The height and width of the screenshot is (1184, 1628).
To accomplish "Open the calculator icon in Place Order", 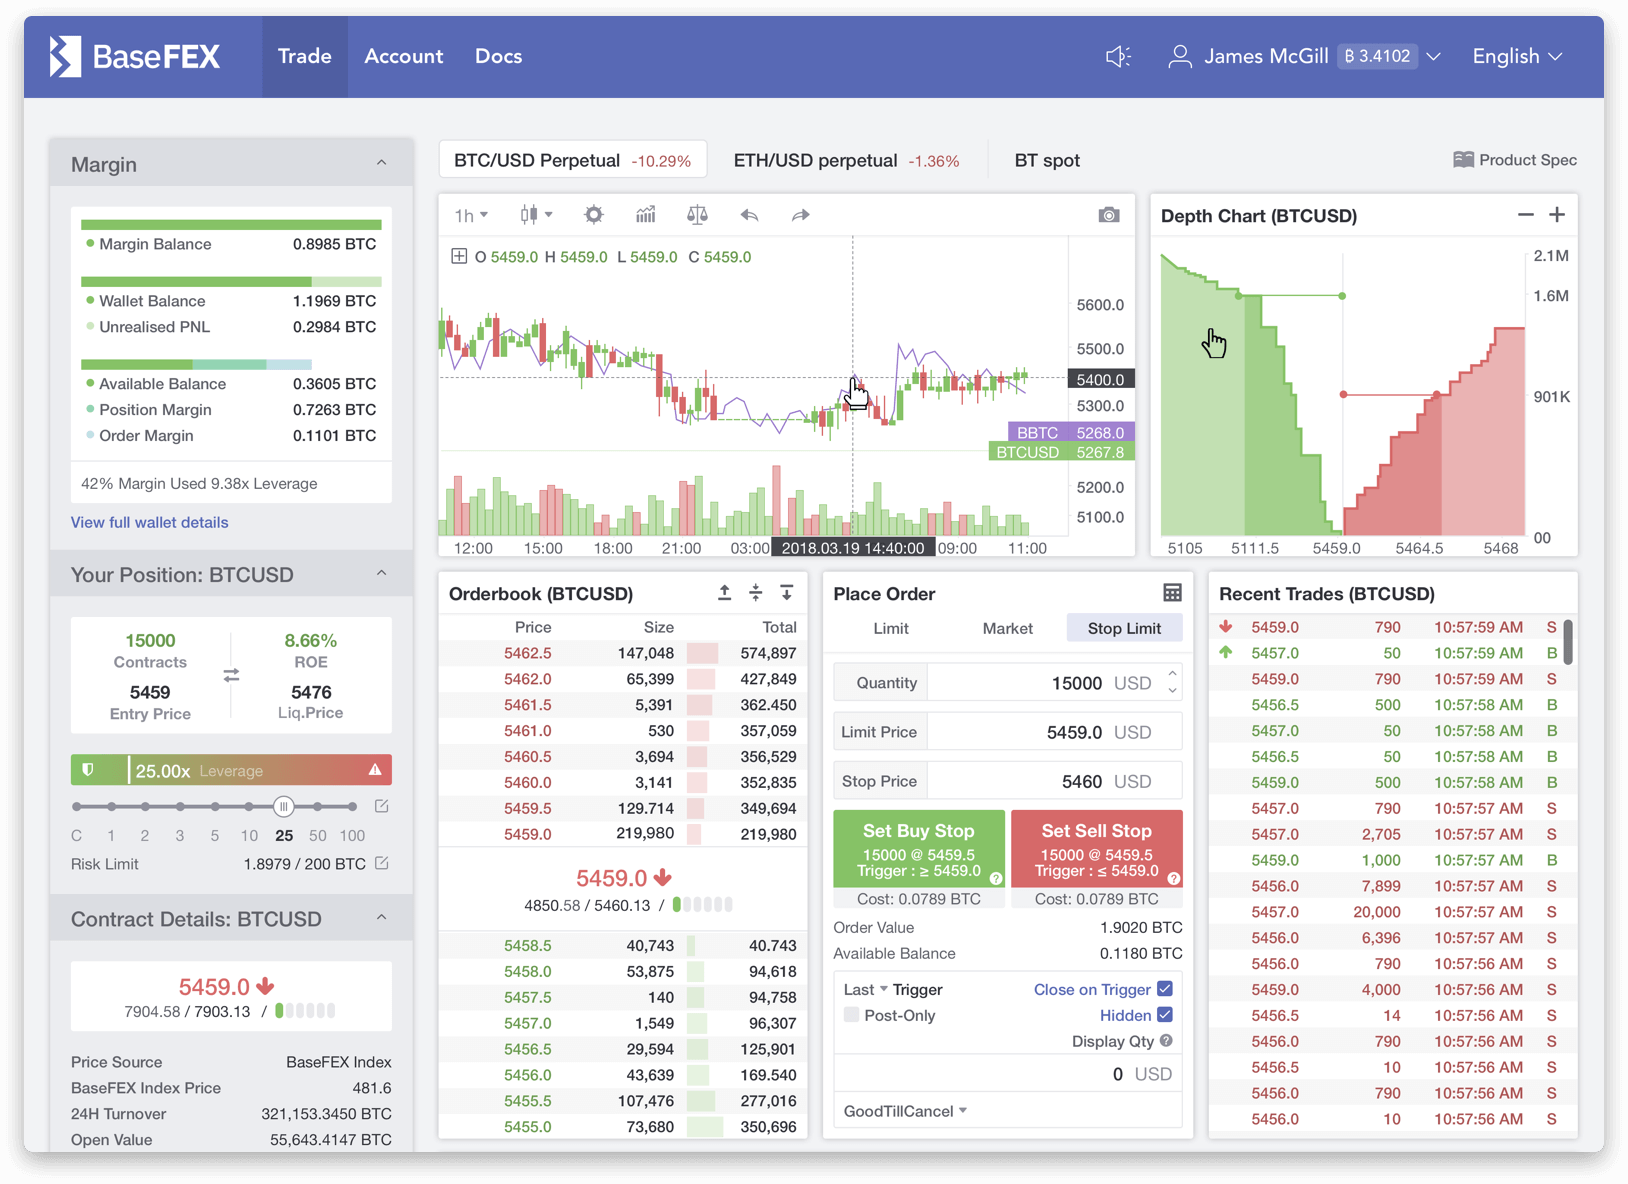I will click(1172, 593).
